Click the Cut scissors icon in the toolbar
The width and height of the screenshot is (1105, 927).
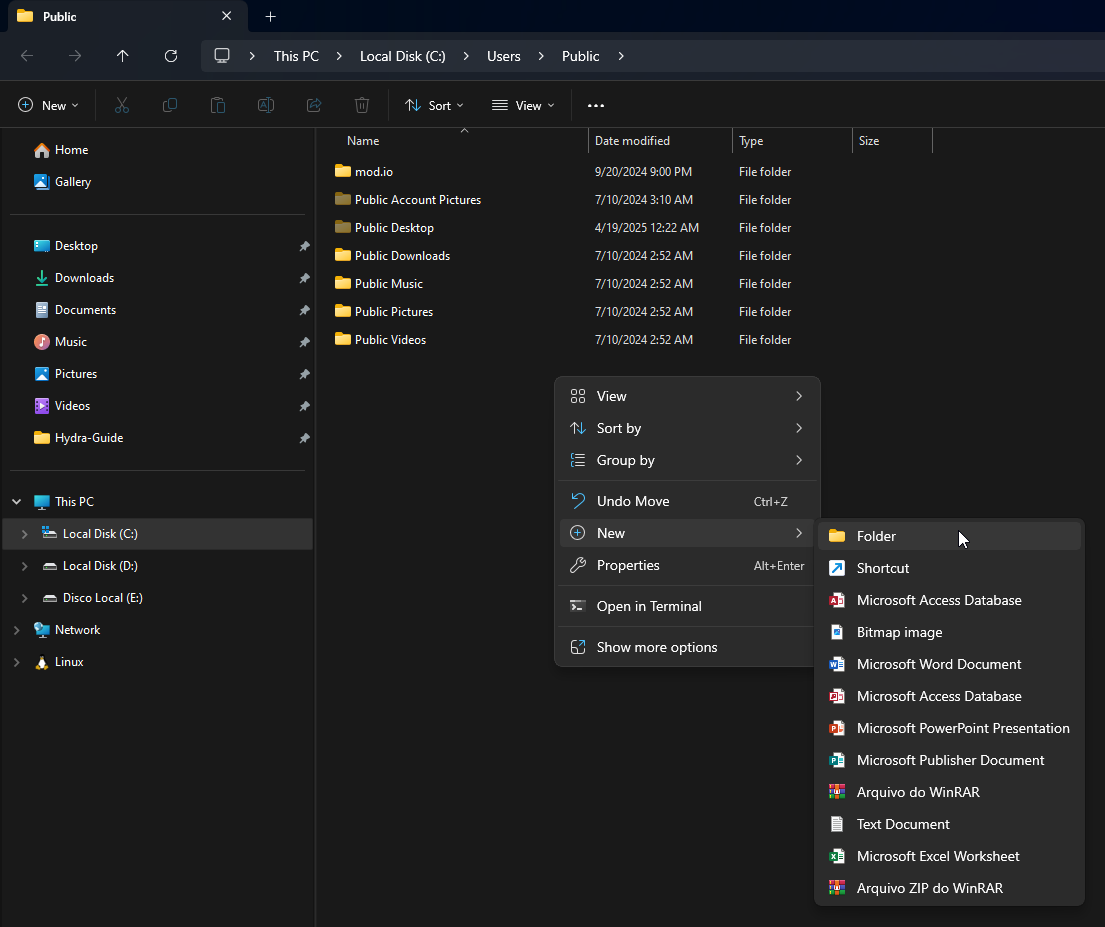coord(122,106)
